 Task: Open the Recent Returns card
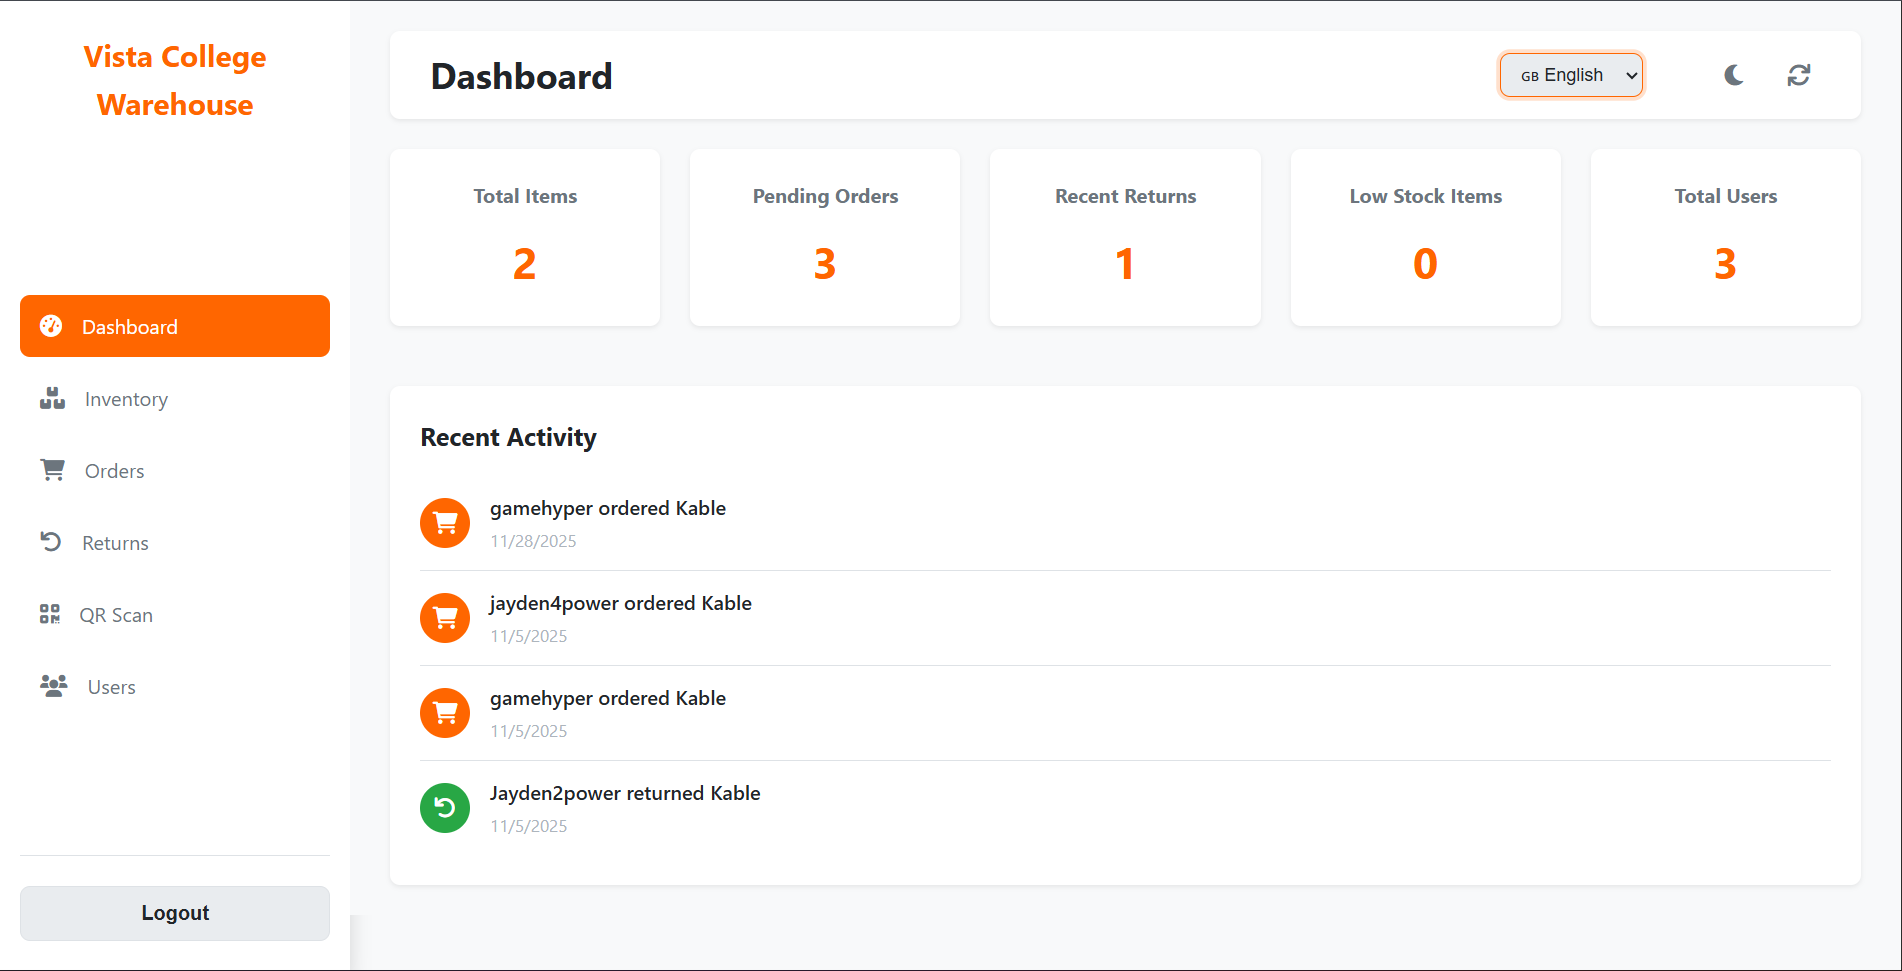click(1124, 238)
